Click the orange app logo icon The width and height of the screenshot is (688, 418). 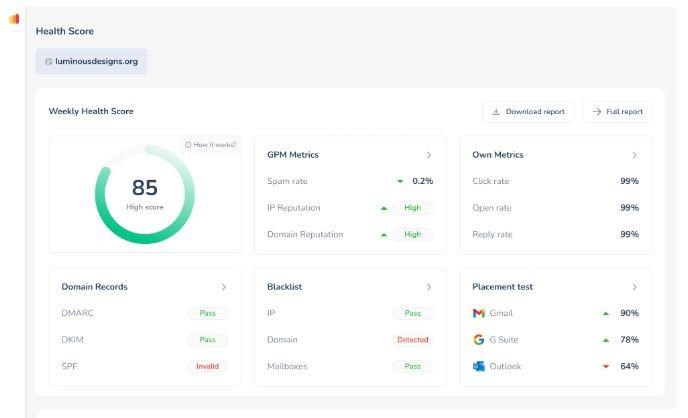[14, 19]
